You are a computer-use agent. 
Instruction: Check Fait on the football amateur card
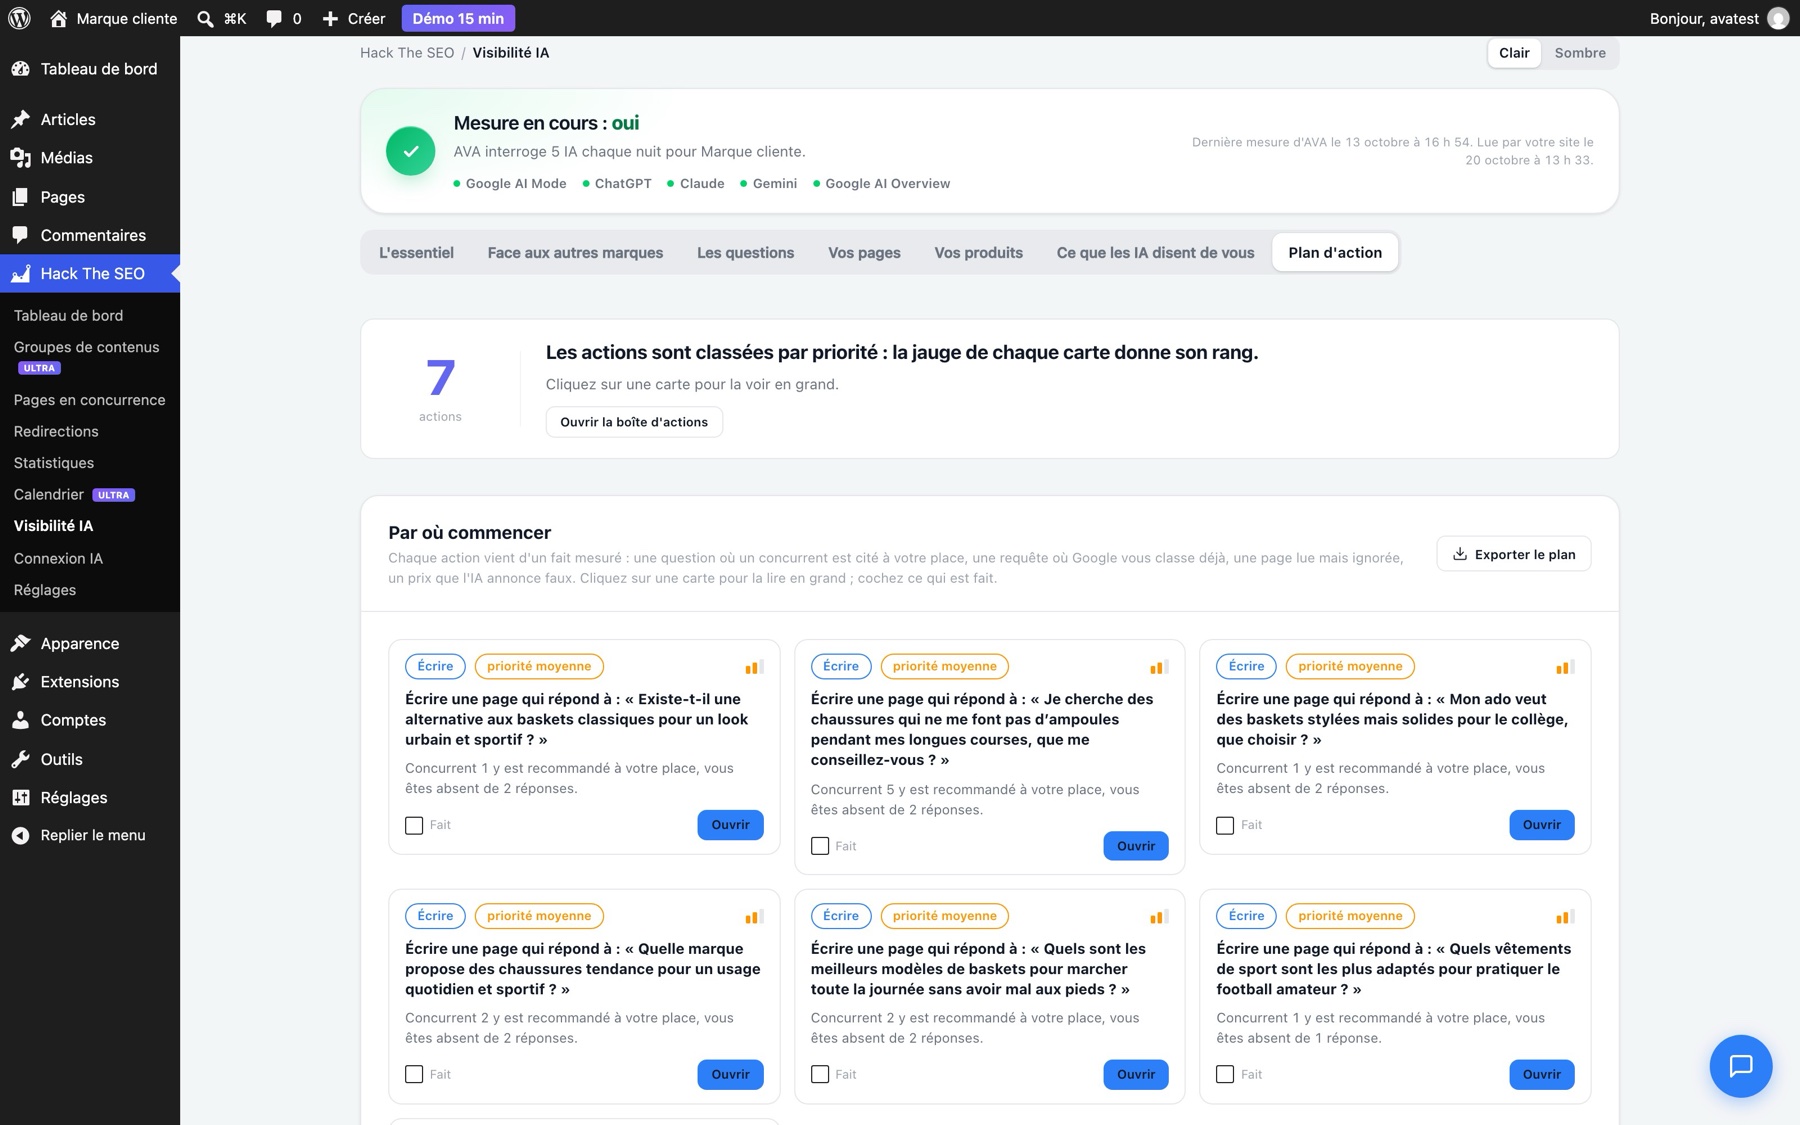(x=1225, y=1074)
